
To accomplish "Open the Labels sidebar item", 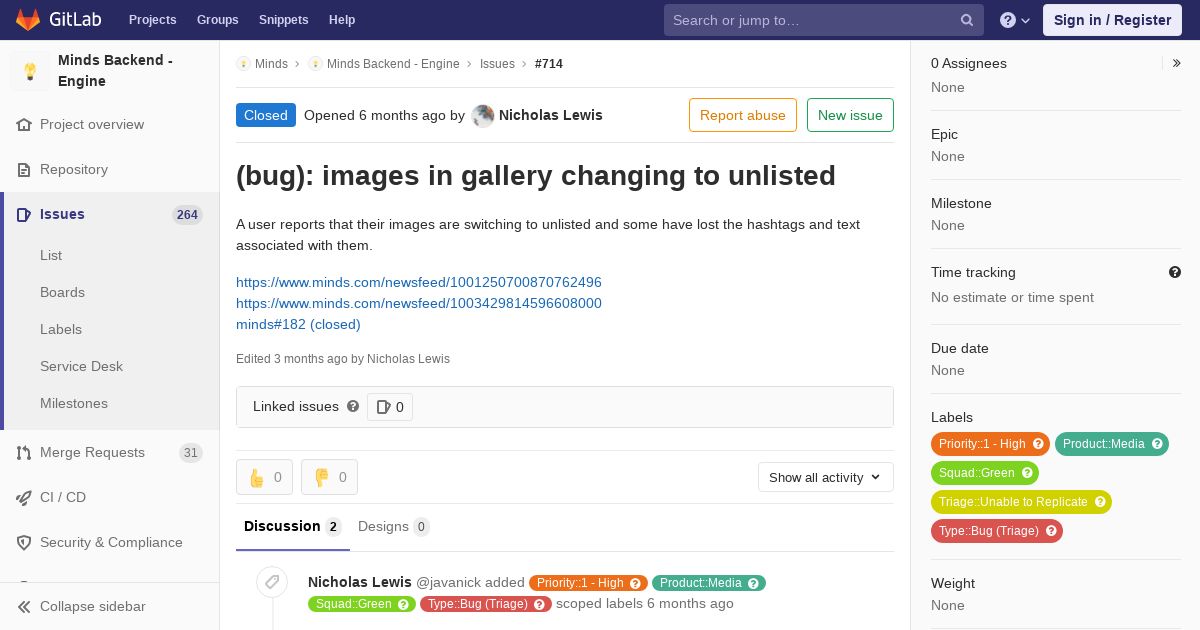I will pyautogui.click(x=61, y=330).
